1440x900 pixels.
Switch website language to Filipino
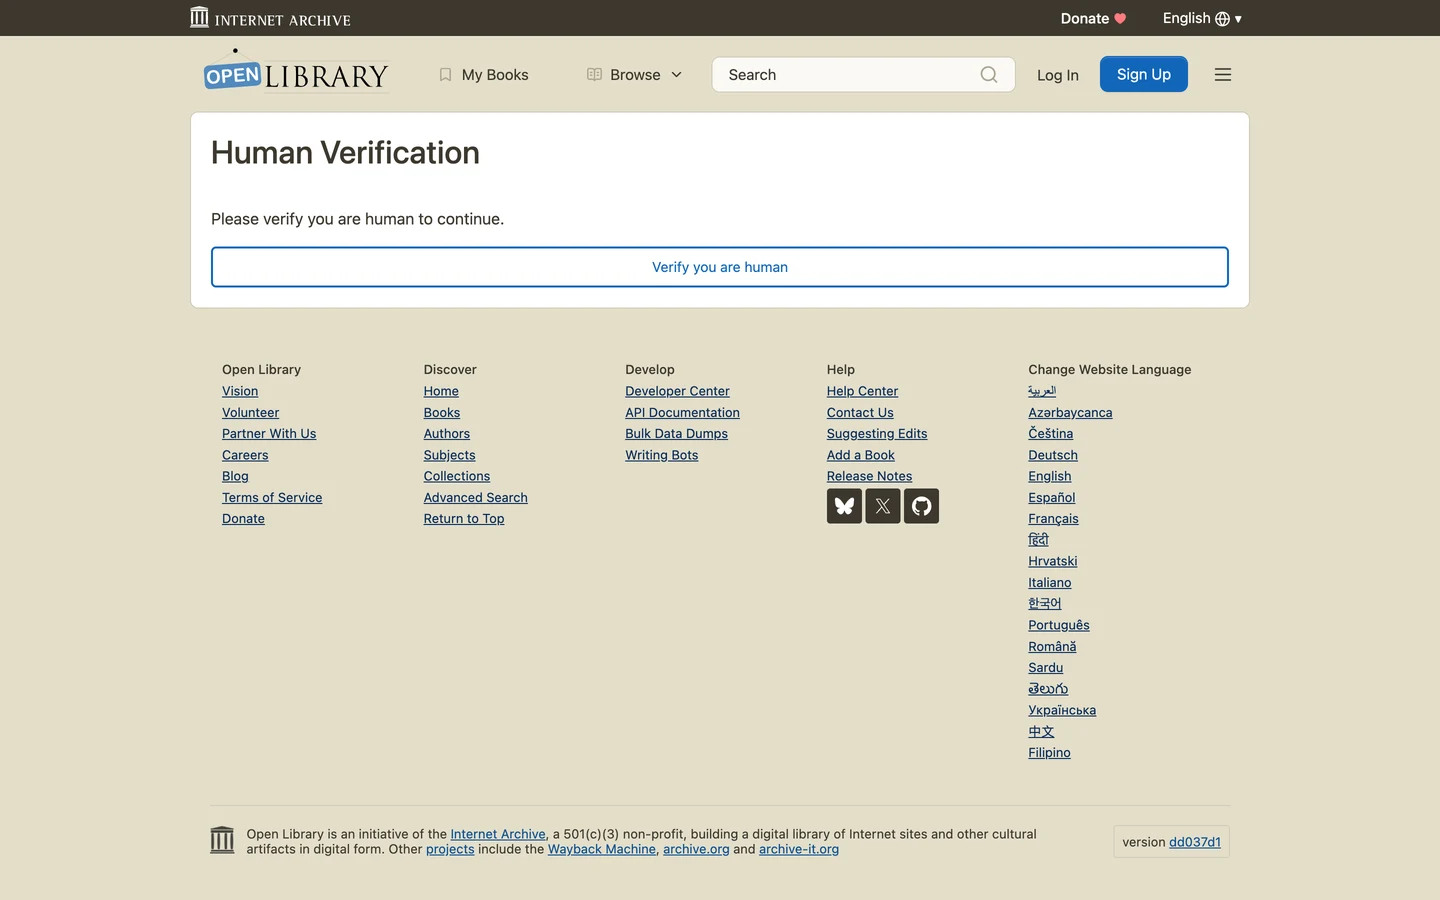[1049, 753]
